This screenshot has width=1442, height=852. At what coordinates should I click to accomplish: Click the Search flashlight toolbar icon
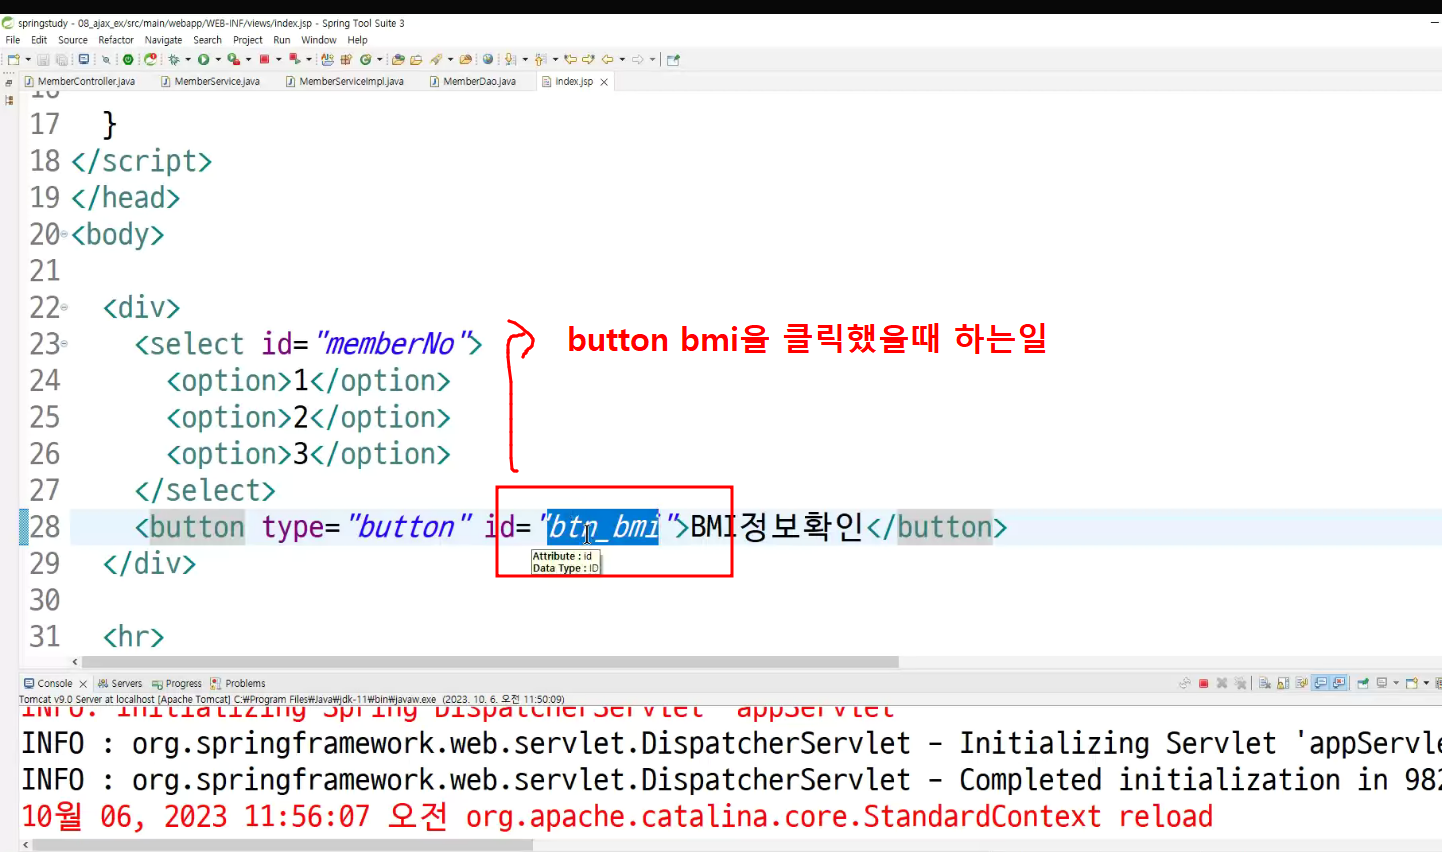(435, 60)
